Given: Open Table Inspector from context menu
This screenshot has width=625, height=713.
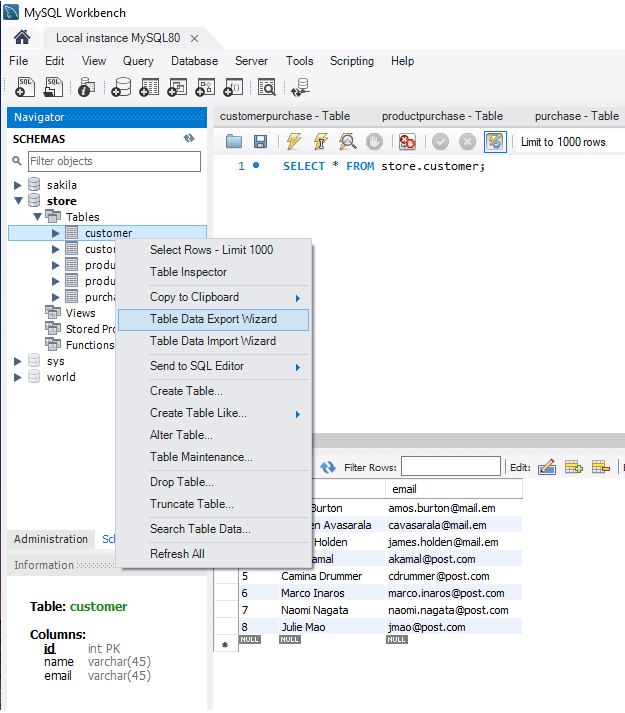Looking at the screenshot, I should [x=213, y=272].
